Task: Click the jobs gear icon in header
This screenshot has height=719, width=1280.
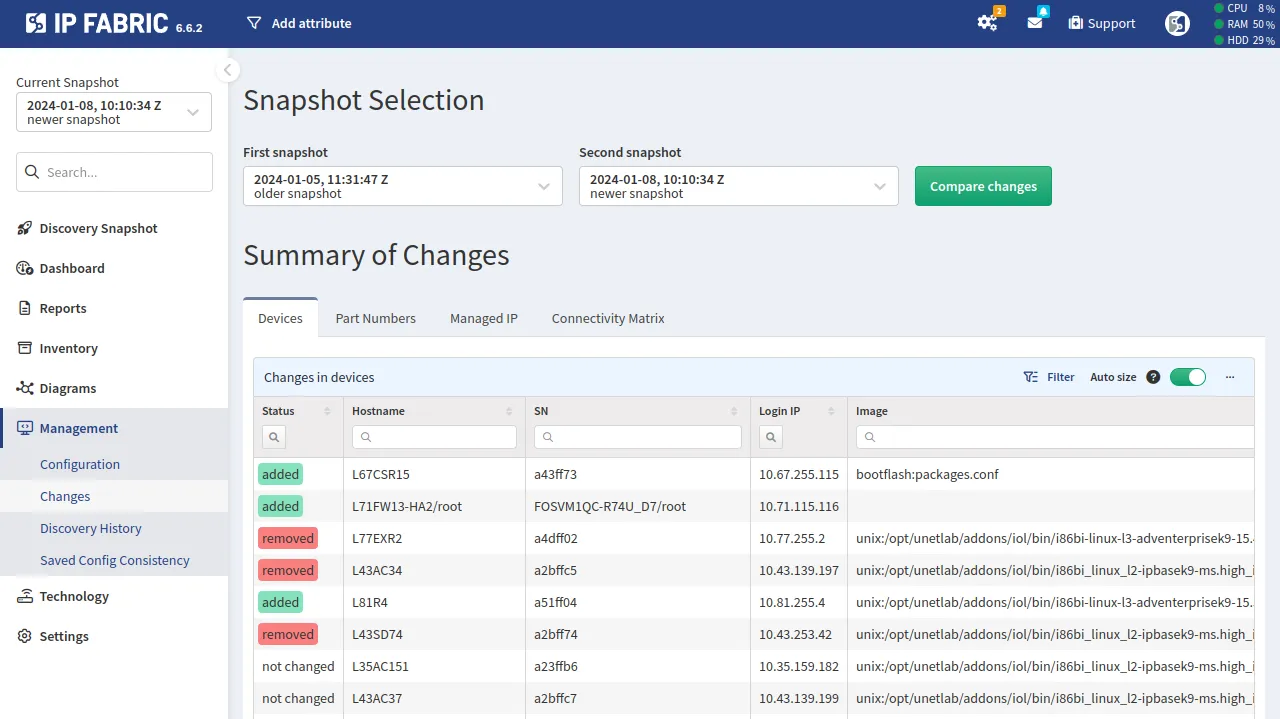Action: pyautogui.click(x=988, y=23)
